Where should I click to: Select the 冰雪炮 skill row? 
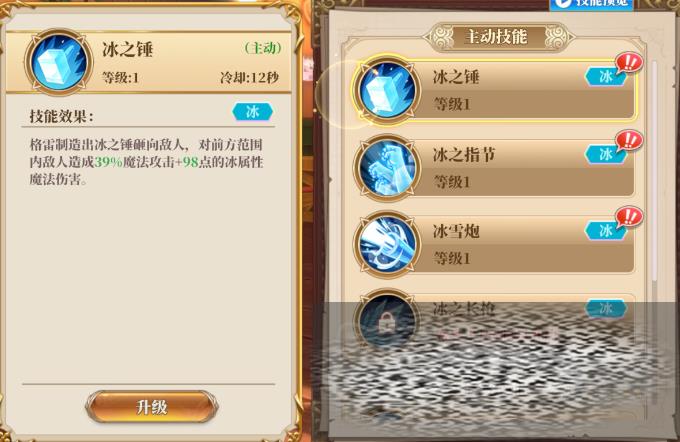pyautogui.click(x=494, y=245)
